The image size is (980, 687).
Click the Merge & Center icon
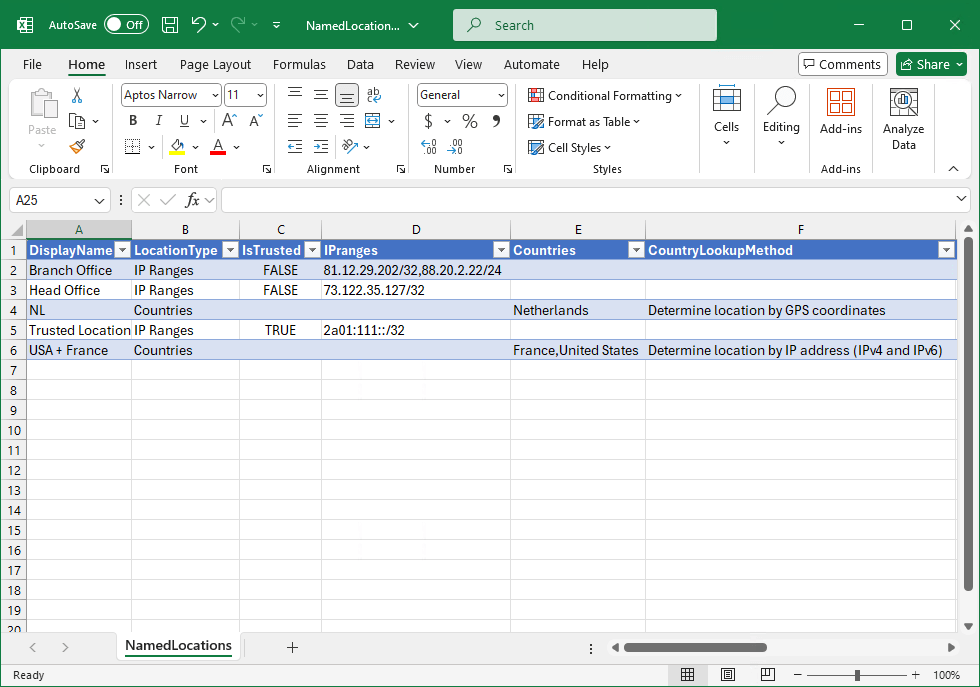[x=373, y=121]
